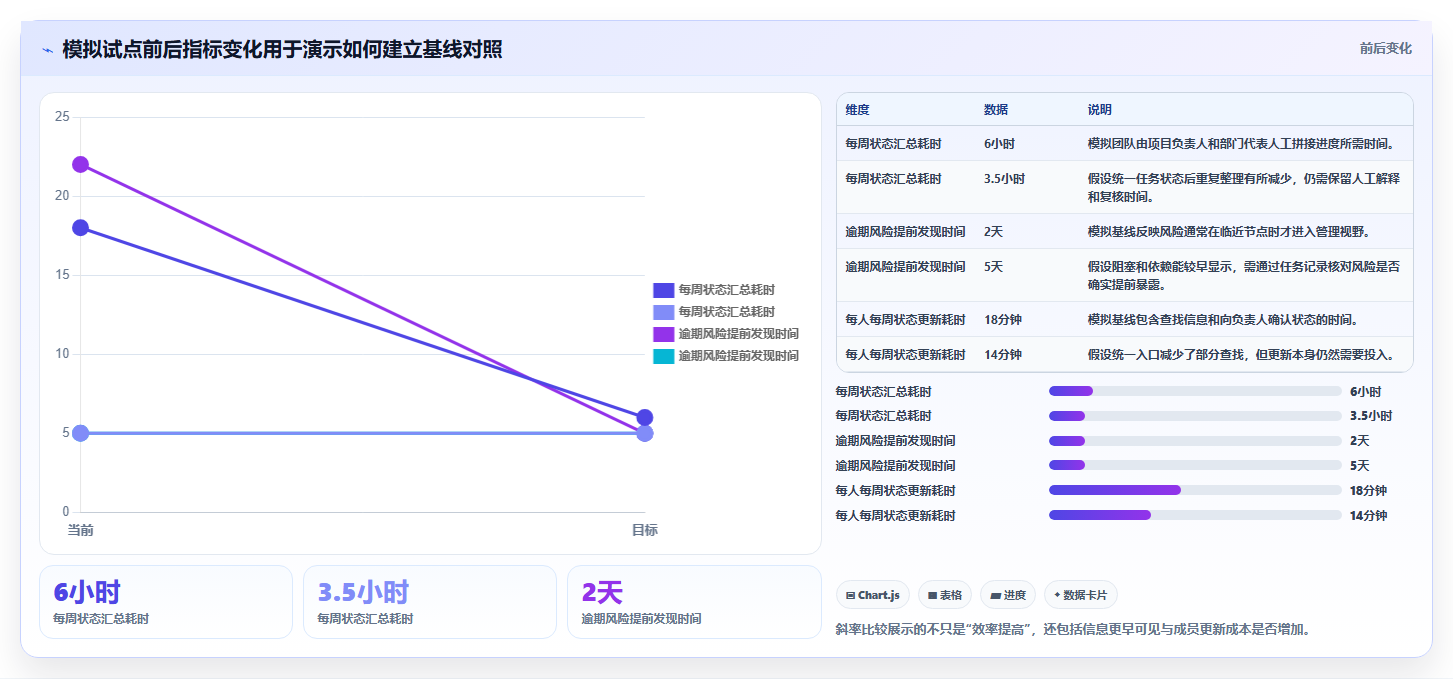The width and height of the screenshot is (1453, 679).
Task: Click the Chart.js chip icon
Action: coord(850,595)
